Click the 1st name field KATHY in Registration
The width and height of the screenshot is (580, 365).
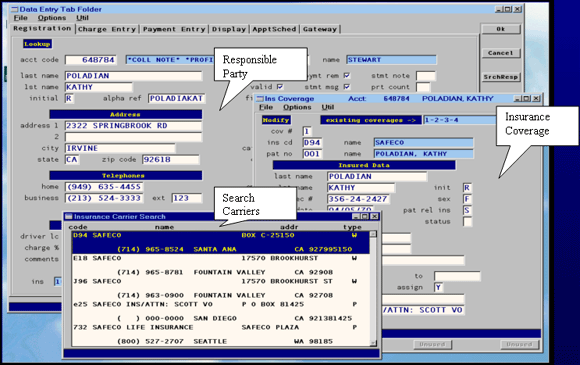click(x=98, y=87)
